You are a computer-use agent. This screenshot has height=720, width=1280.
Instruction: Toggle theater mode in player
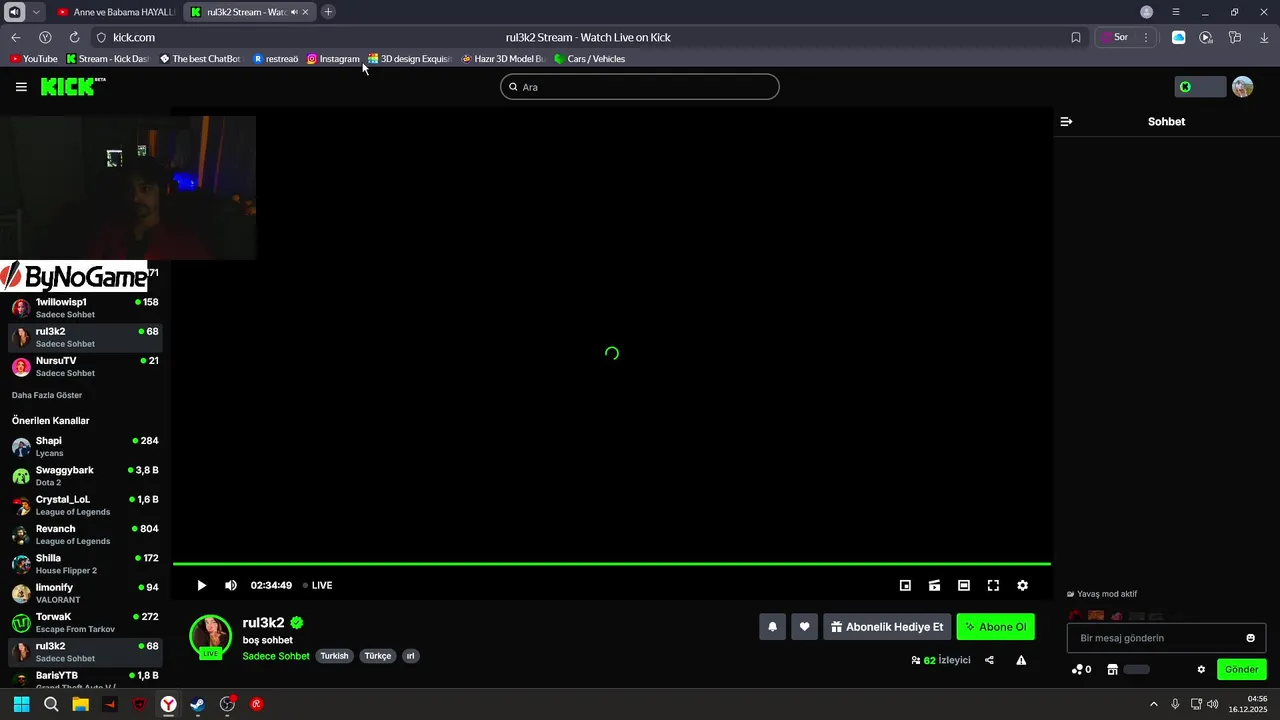[x=964, y=586]
